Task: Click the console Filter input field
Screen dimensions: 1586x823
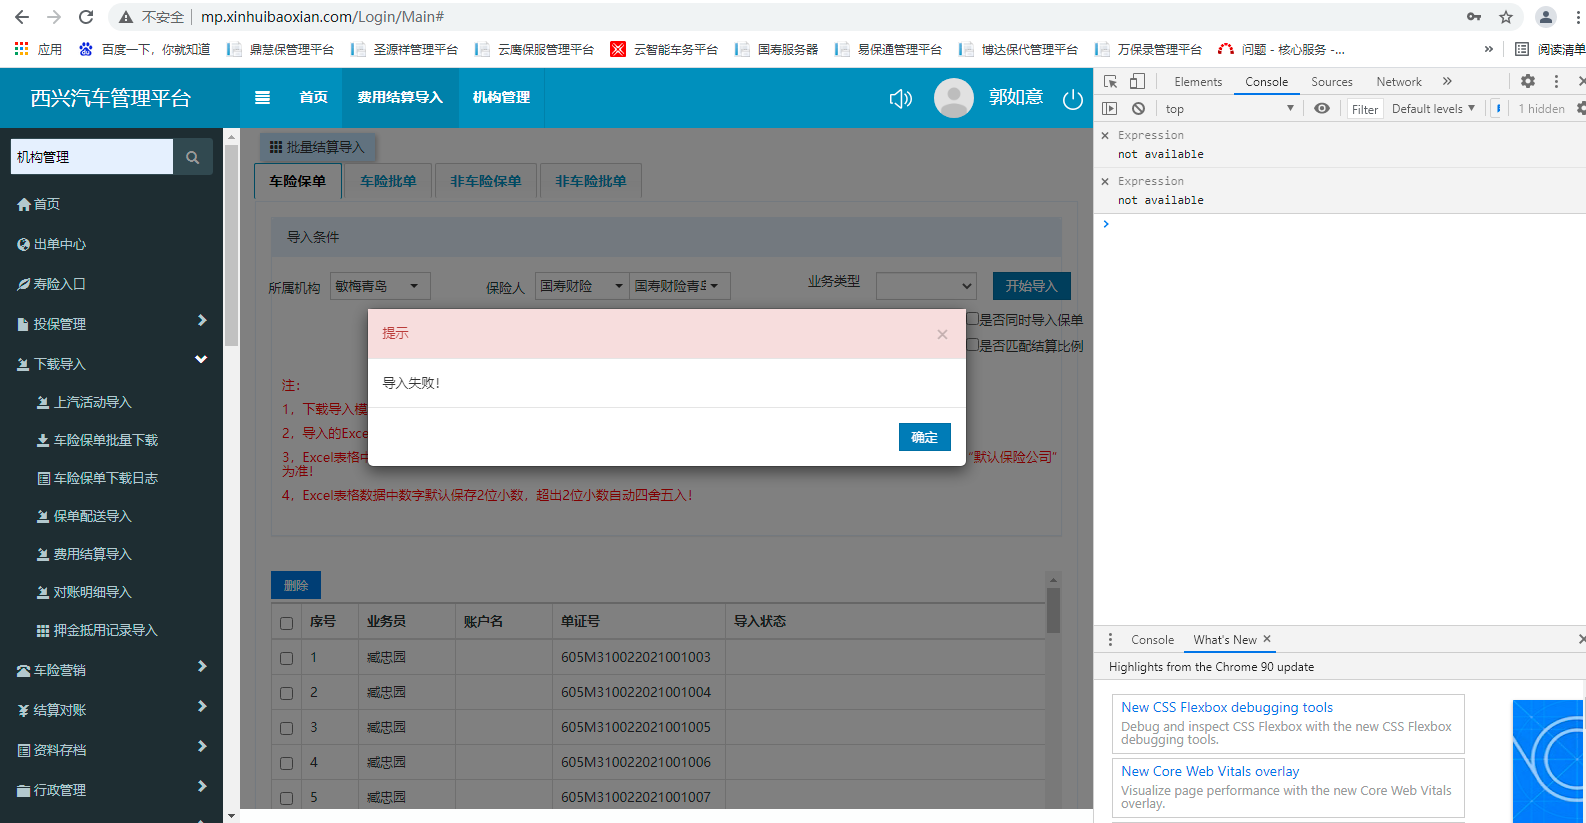Action: (1364, 109)
